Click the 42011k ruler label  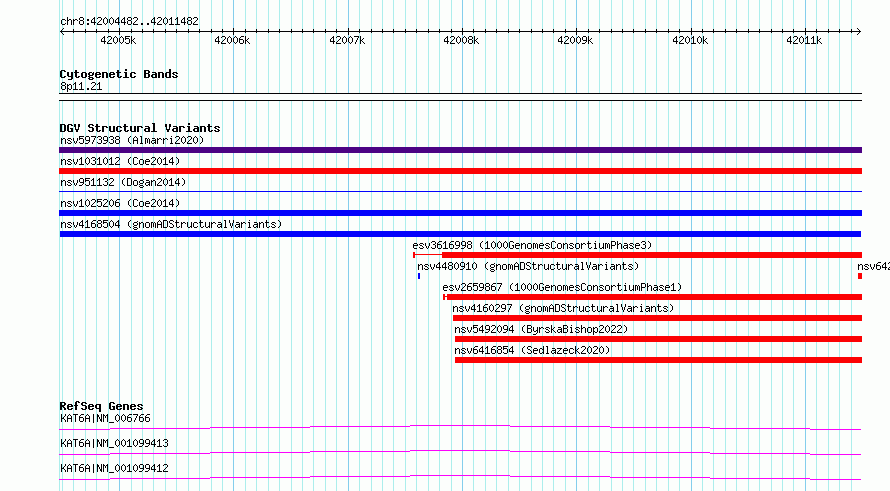[x=804, y=40]
